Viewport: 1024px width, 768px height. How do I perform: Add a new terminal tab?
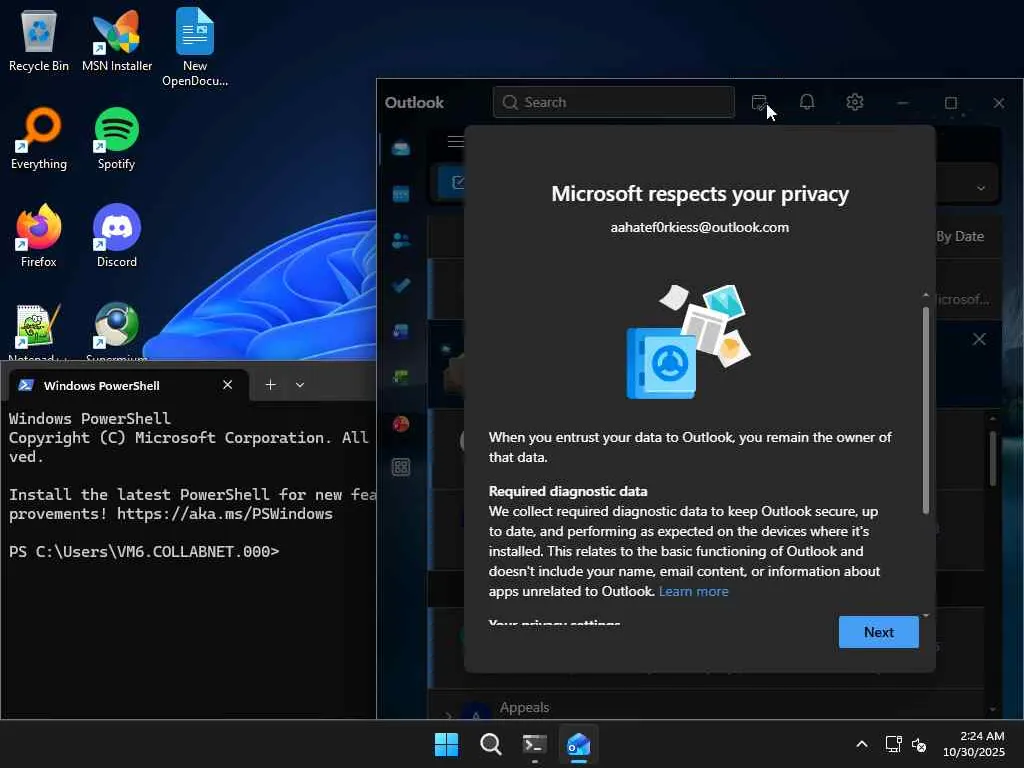click(270, 385)
